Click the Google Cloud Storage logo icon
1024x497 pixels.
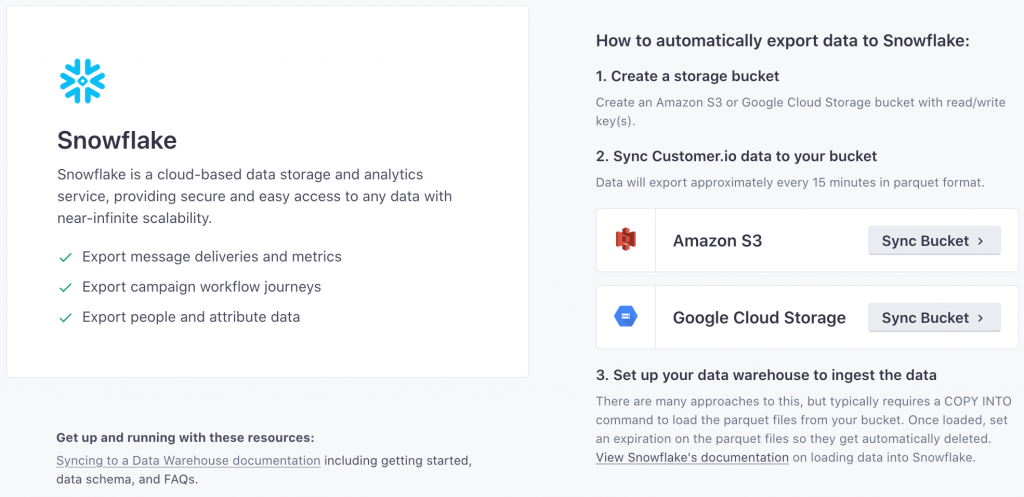click(626, 317)
